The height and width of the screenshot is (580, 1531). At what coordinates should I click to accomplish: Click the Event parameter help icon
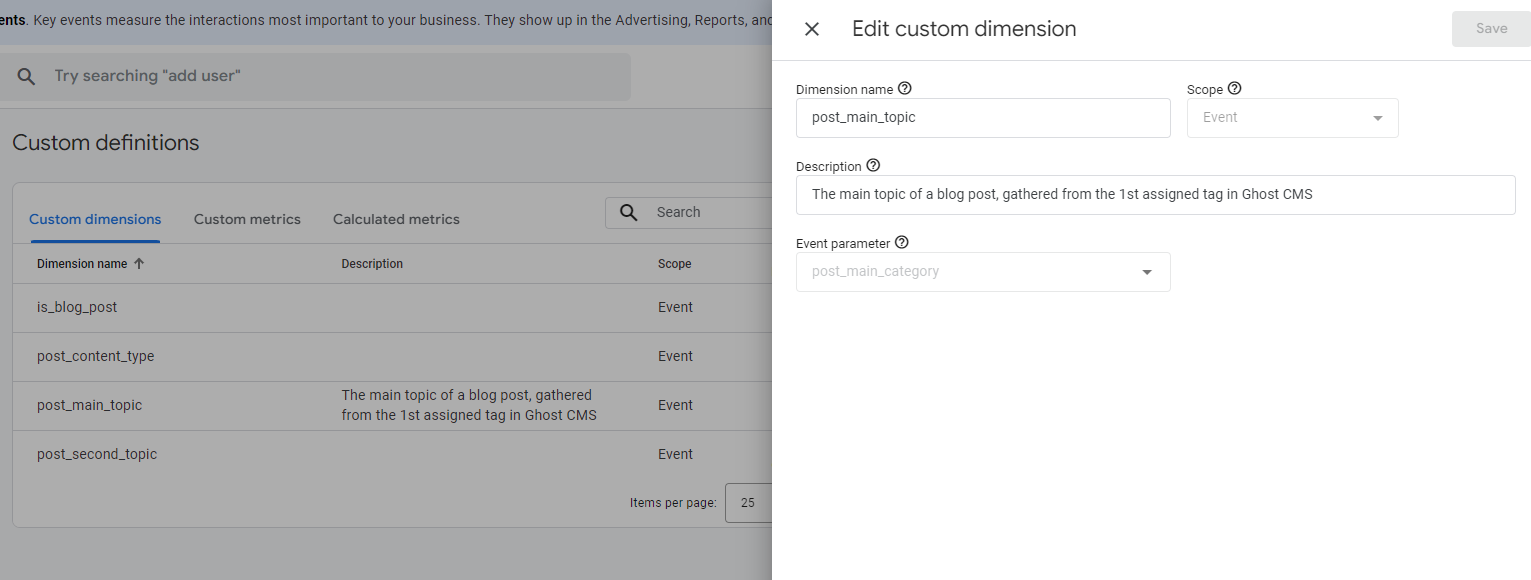(901, 243)
